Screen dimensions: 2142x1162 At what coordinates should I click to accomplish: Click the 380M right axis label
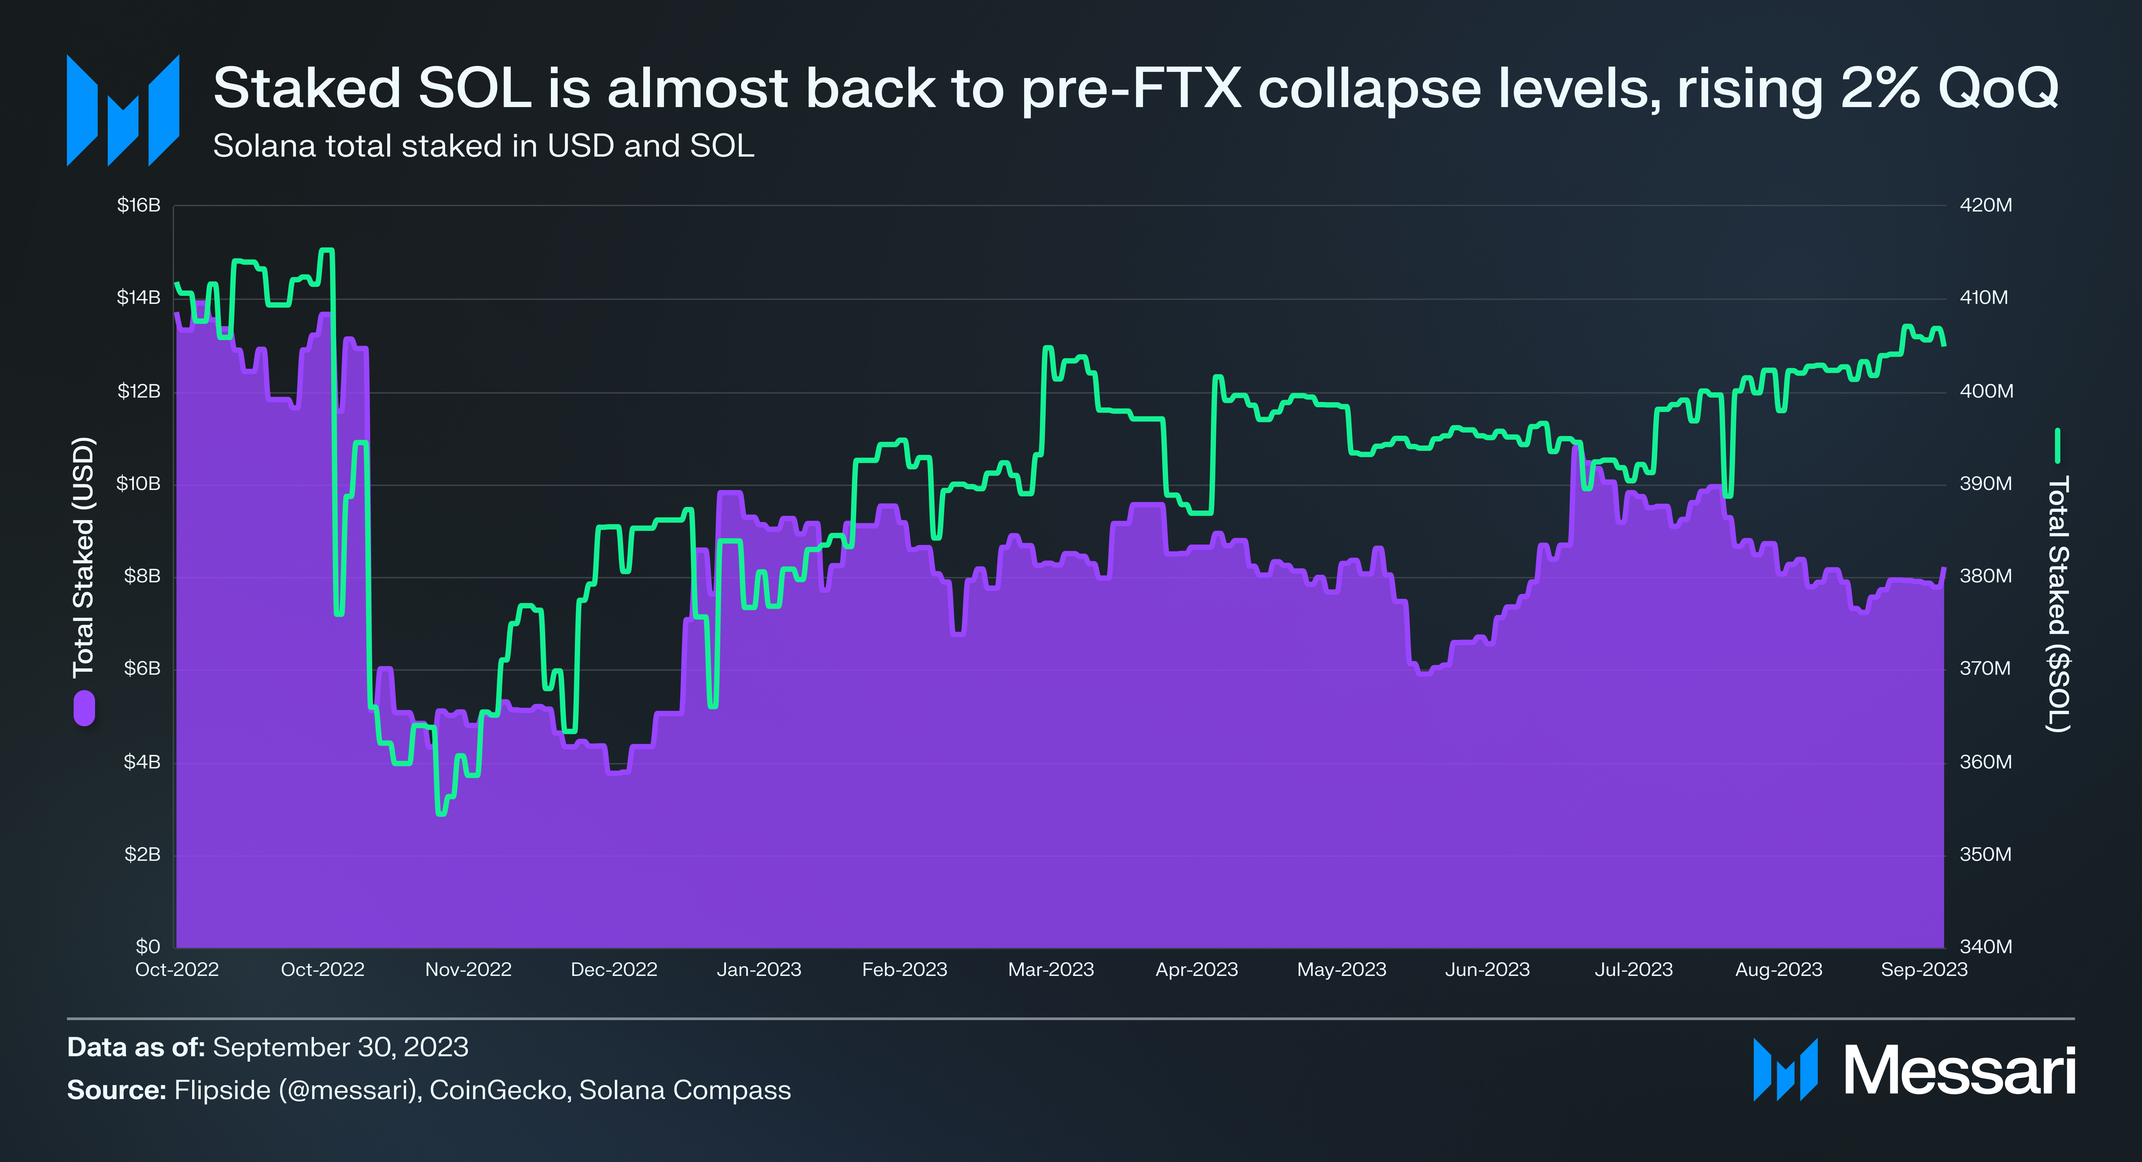[1986, 576]
